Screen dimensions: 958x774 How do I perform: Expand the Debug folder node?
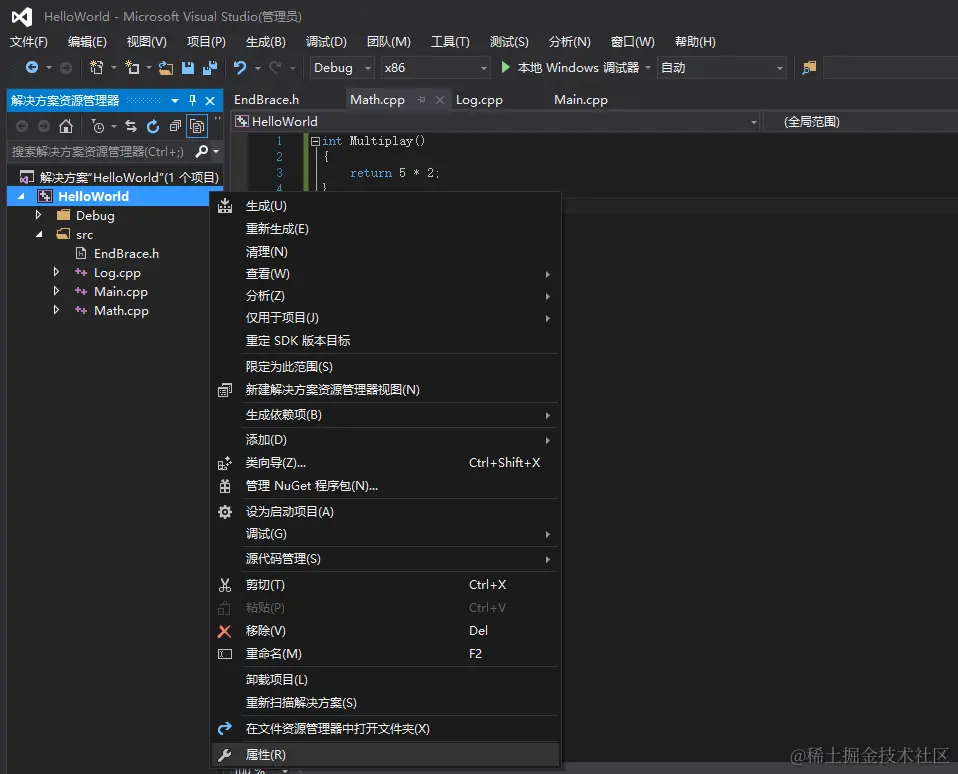tap(38, 215)
